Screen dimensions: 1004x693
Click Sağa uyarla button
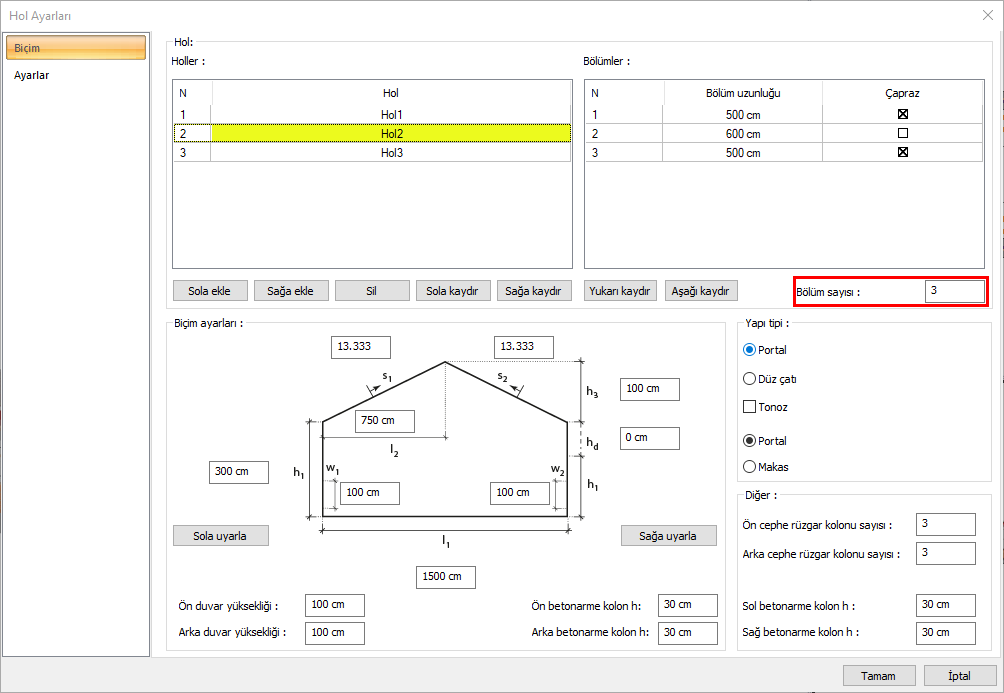[x=668, y=536]
